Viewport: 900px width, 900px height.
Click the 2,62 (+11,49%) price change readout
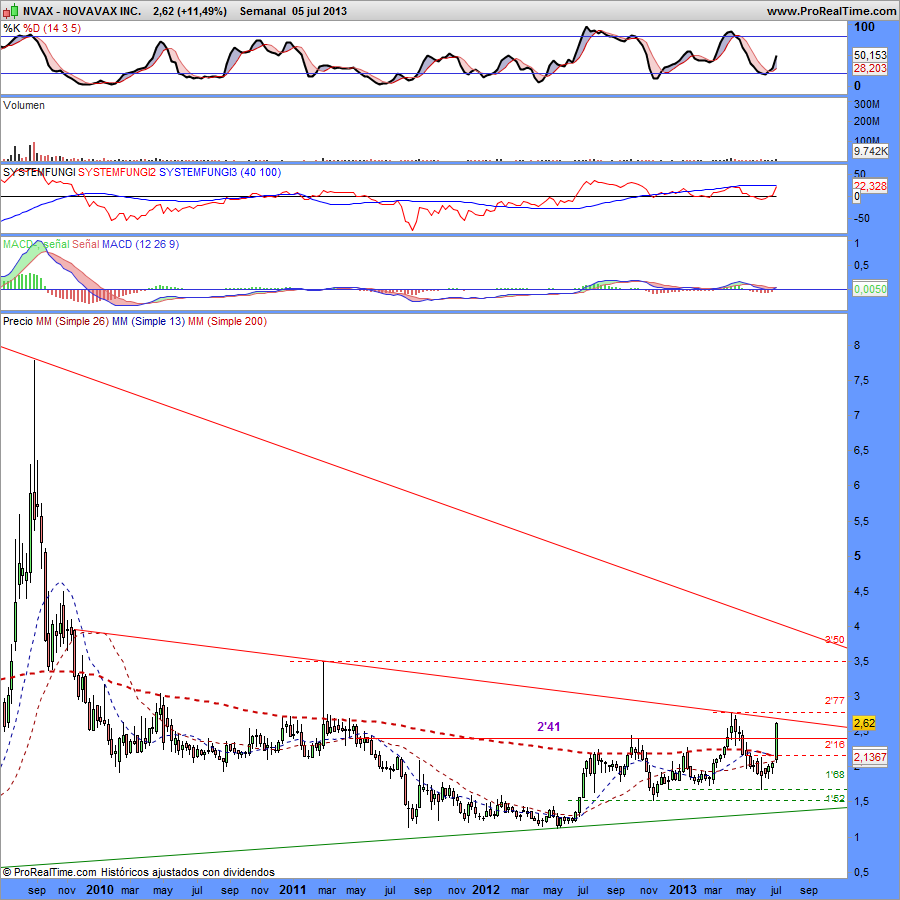tap(189, 11)
